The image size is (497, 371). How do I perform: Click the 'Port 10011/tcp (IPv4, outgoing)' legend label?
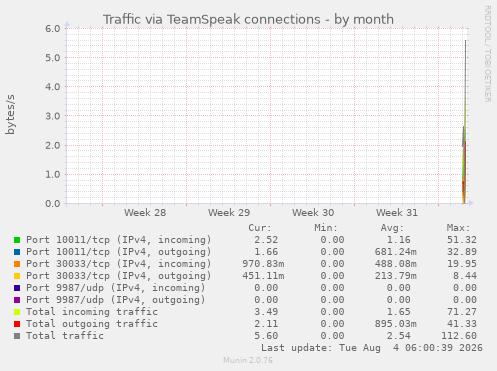click(x=119, y=252)
